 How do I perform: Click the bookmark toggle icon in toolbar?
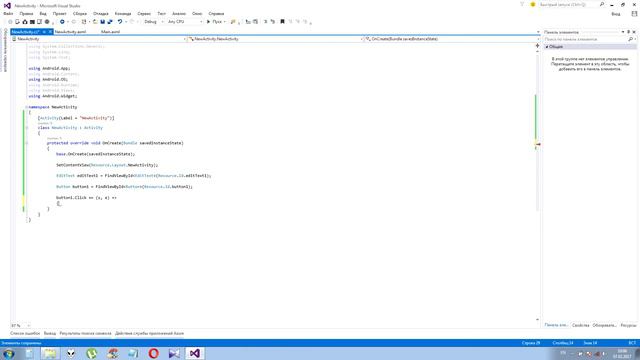pyautogui.click(x=282, y=22)
